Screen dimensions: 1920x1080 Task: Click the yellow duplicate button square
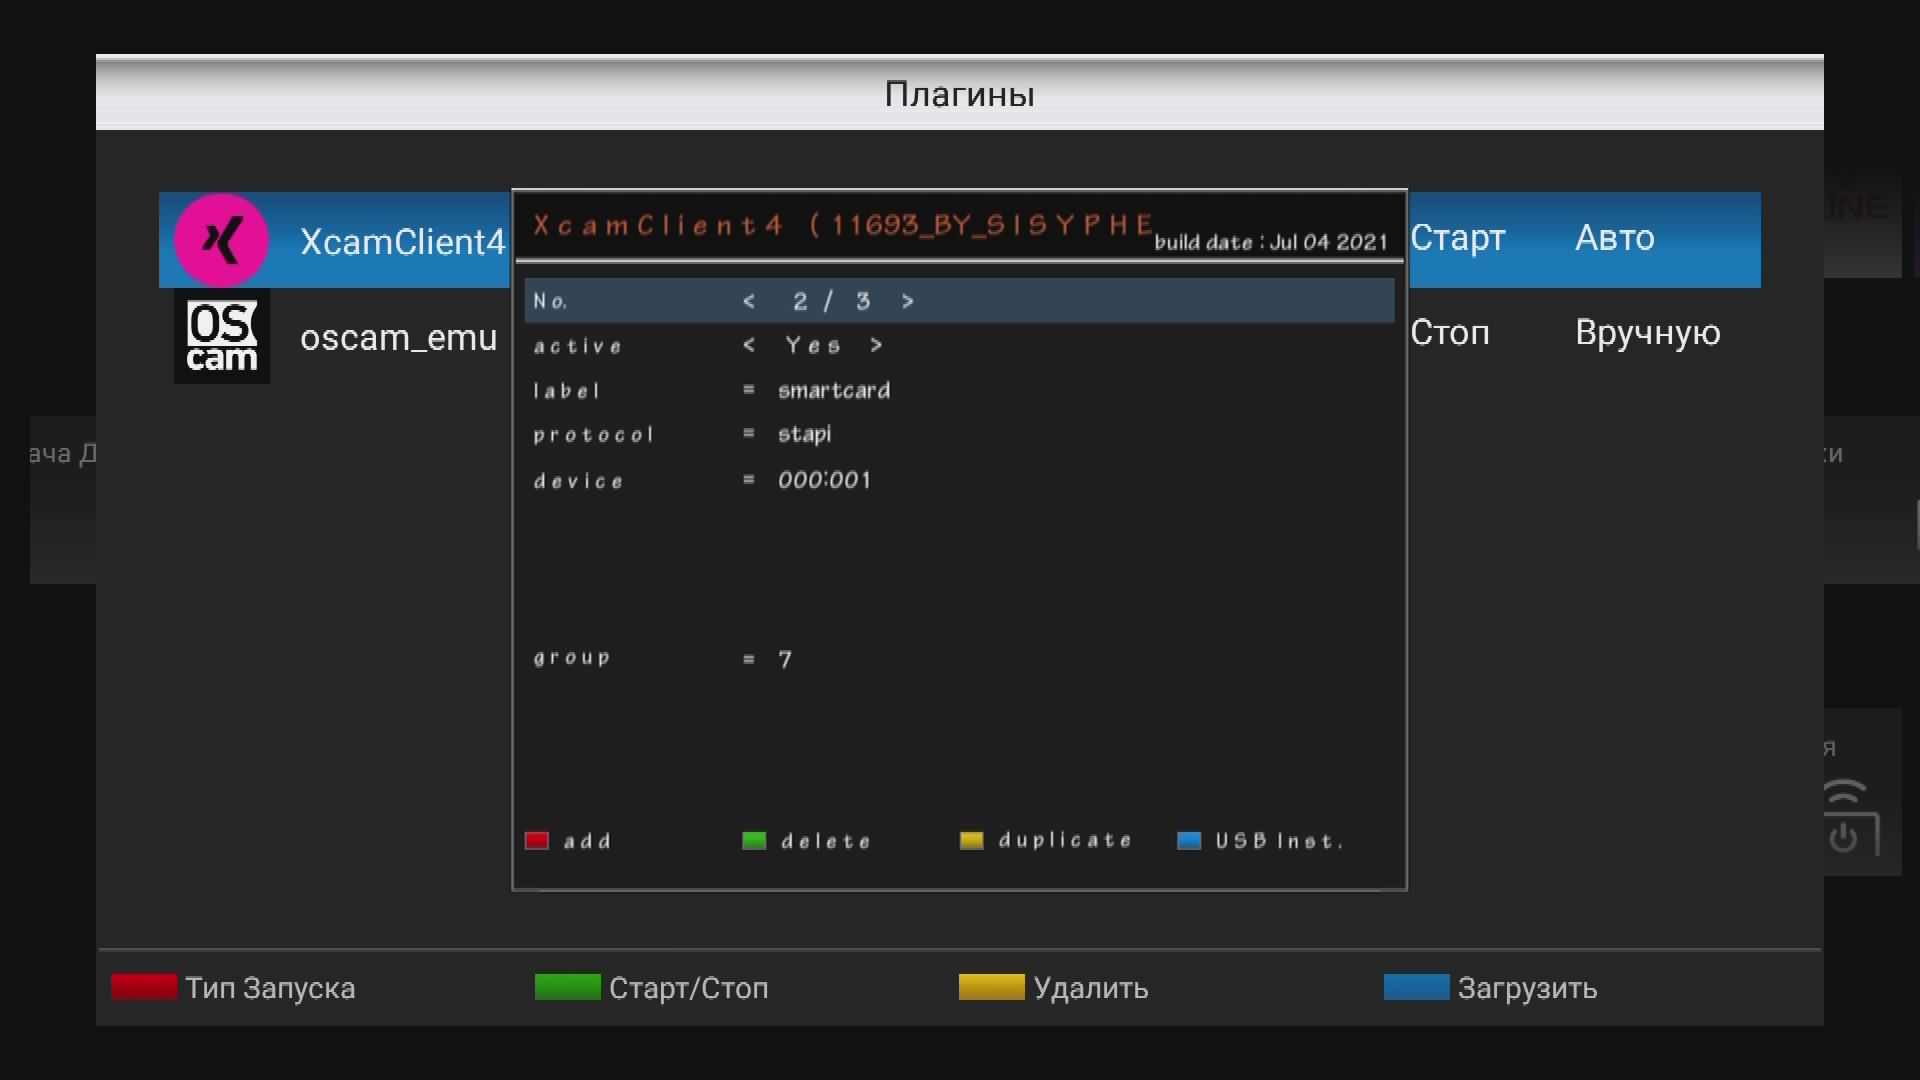pos(971,841)
